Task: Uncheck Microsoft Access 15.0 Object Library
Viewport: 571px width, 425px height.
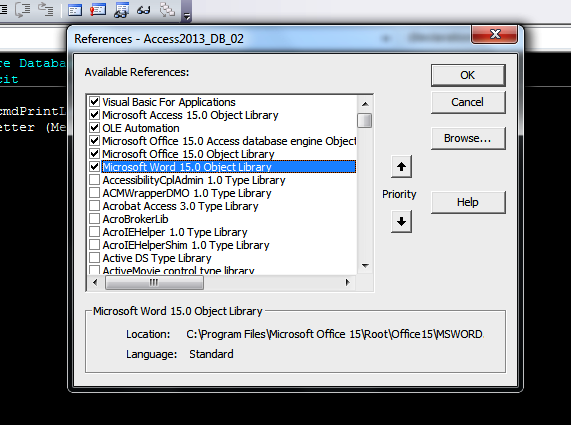Action: pyautogui.click(x=94, y=115)
